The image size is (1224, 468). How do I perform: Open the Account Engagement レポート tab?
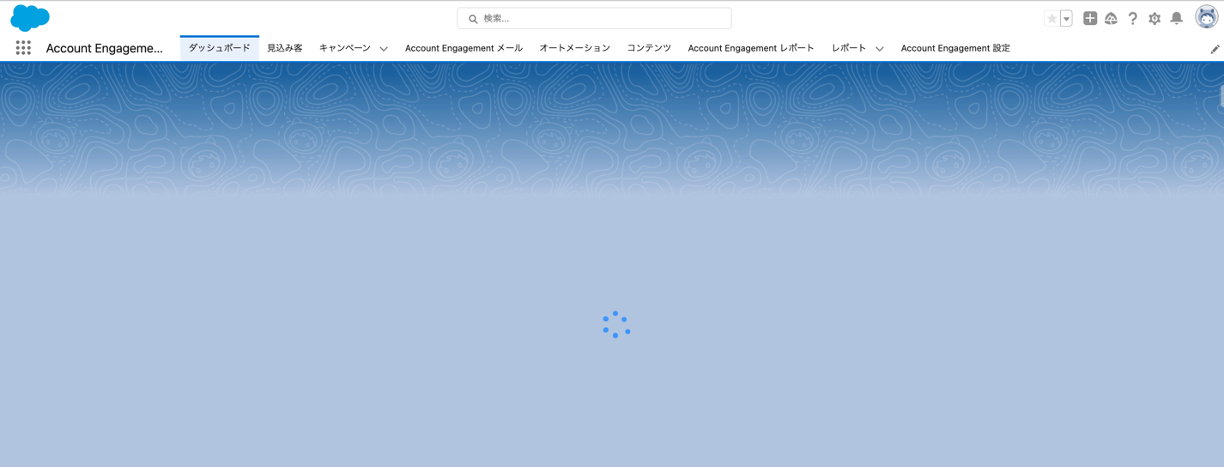751,48
